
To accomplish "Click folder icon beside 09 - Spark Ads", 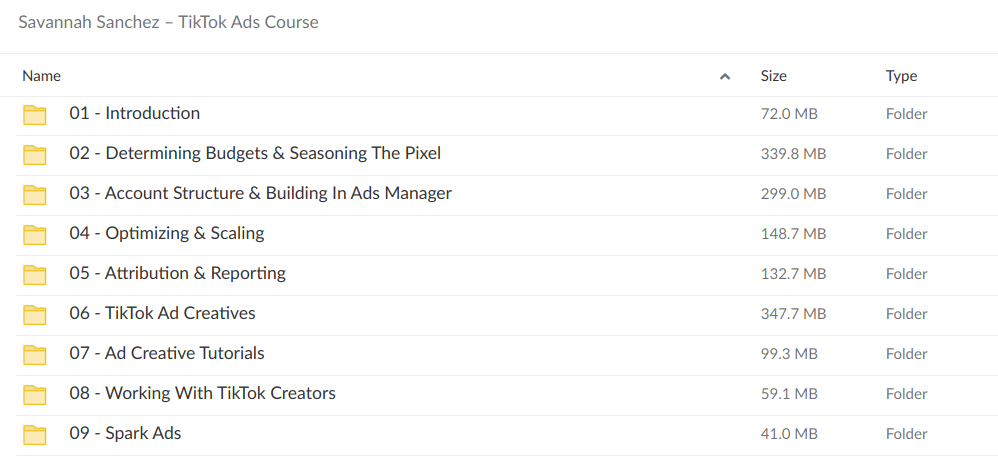I will (35, 434).
